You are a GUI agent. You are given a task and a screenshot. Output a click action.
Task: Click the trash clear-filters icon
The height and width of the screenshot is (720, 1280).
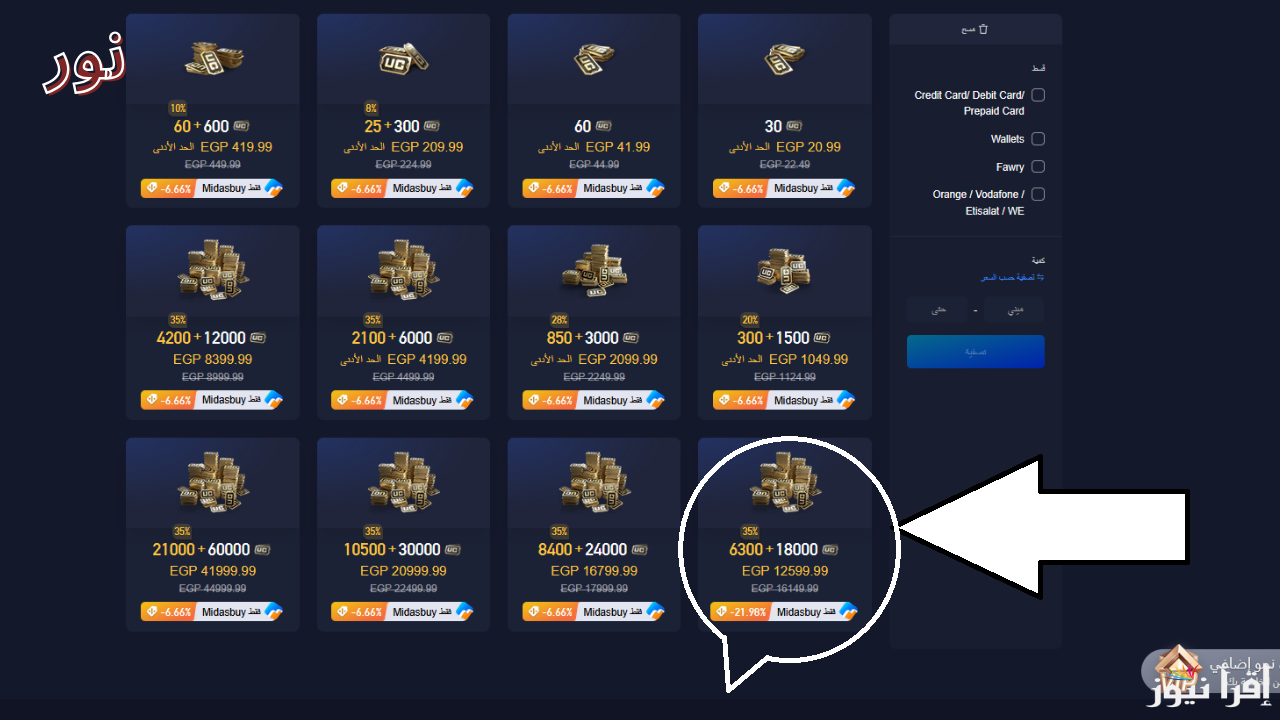point(983,29)
